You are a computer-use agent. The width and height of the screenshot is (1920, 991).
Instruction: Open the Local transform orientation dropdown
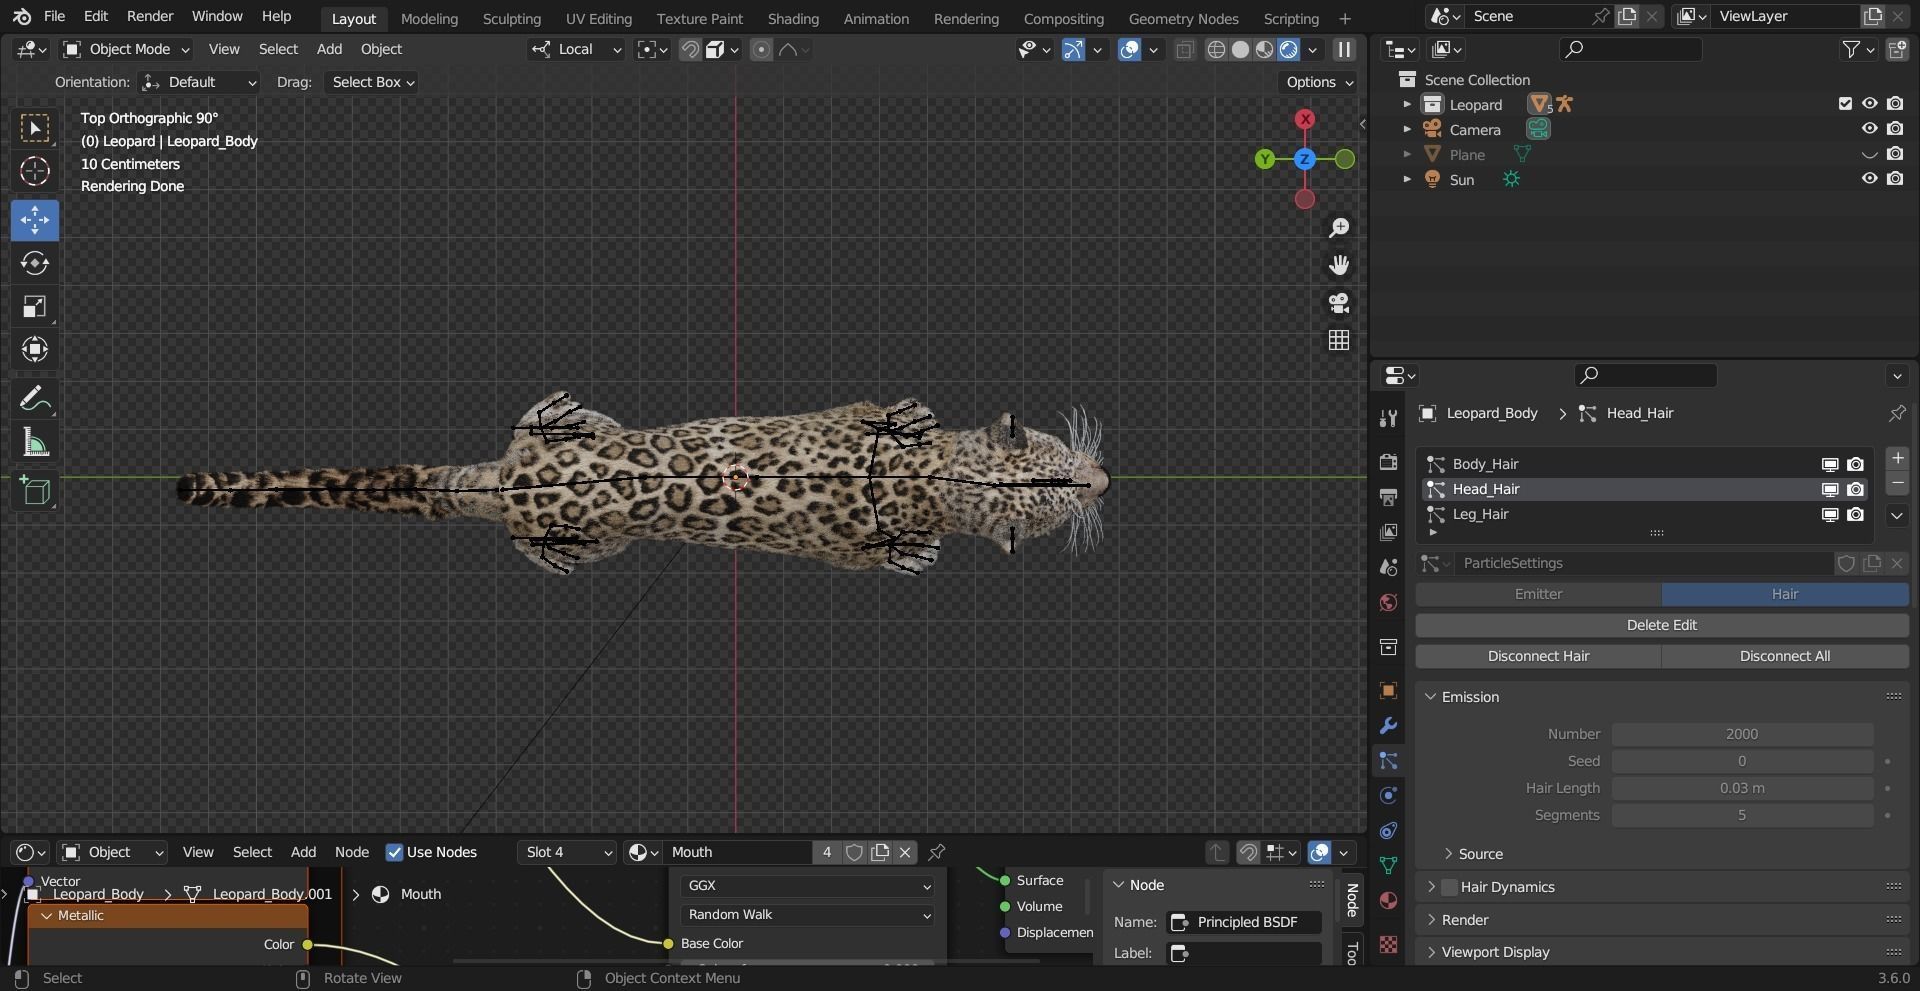(x=577, y=49)
